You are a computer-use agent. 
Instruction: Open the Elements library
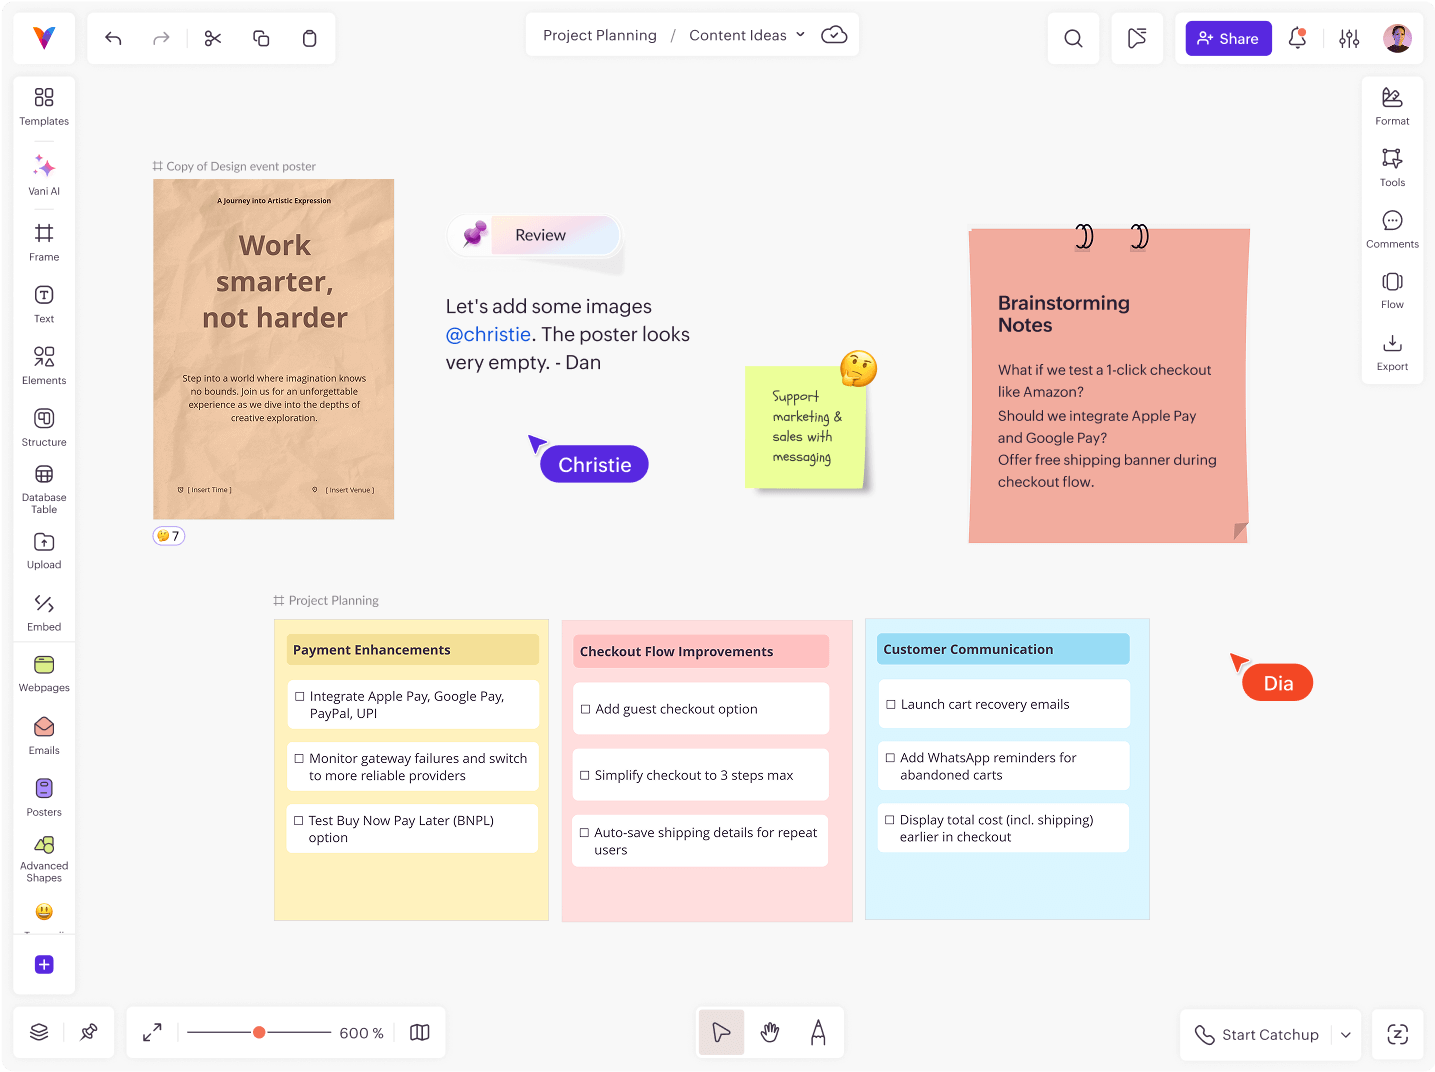43,365
